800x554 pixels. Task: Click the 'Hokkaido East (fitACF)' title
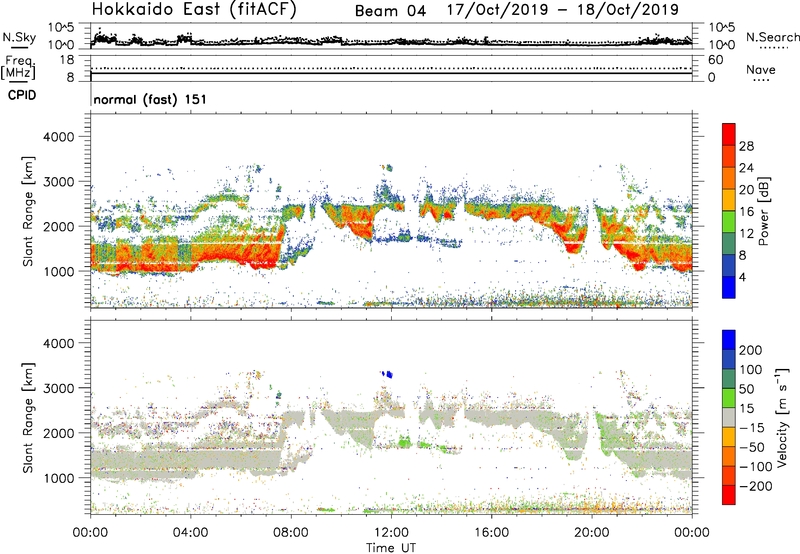coord(194,9)
